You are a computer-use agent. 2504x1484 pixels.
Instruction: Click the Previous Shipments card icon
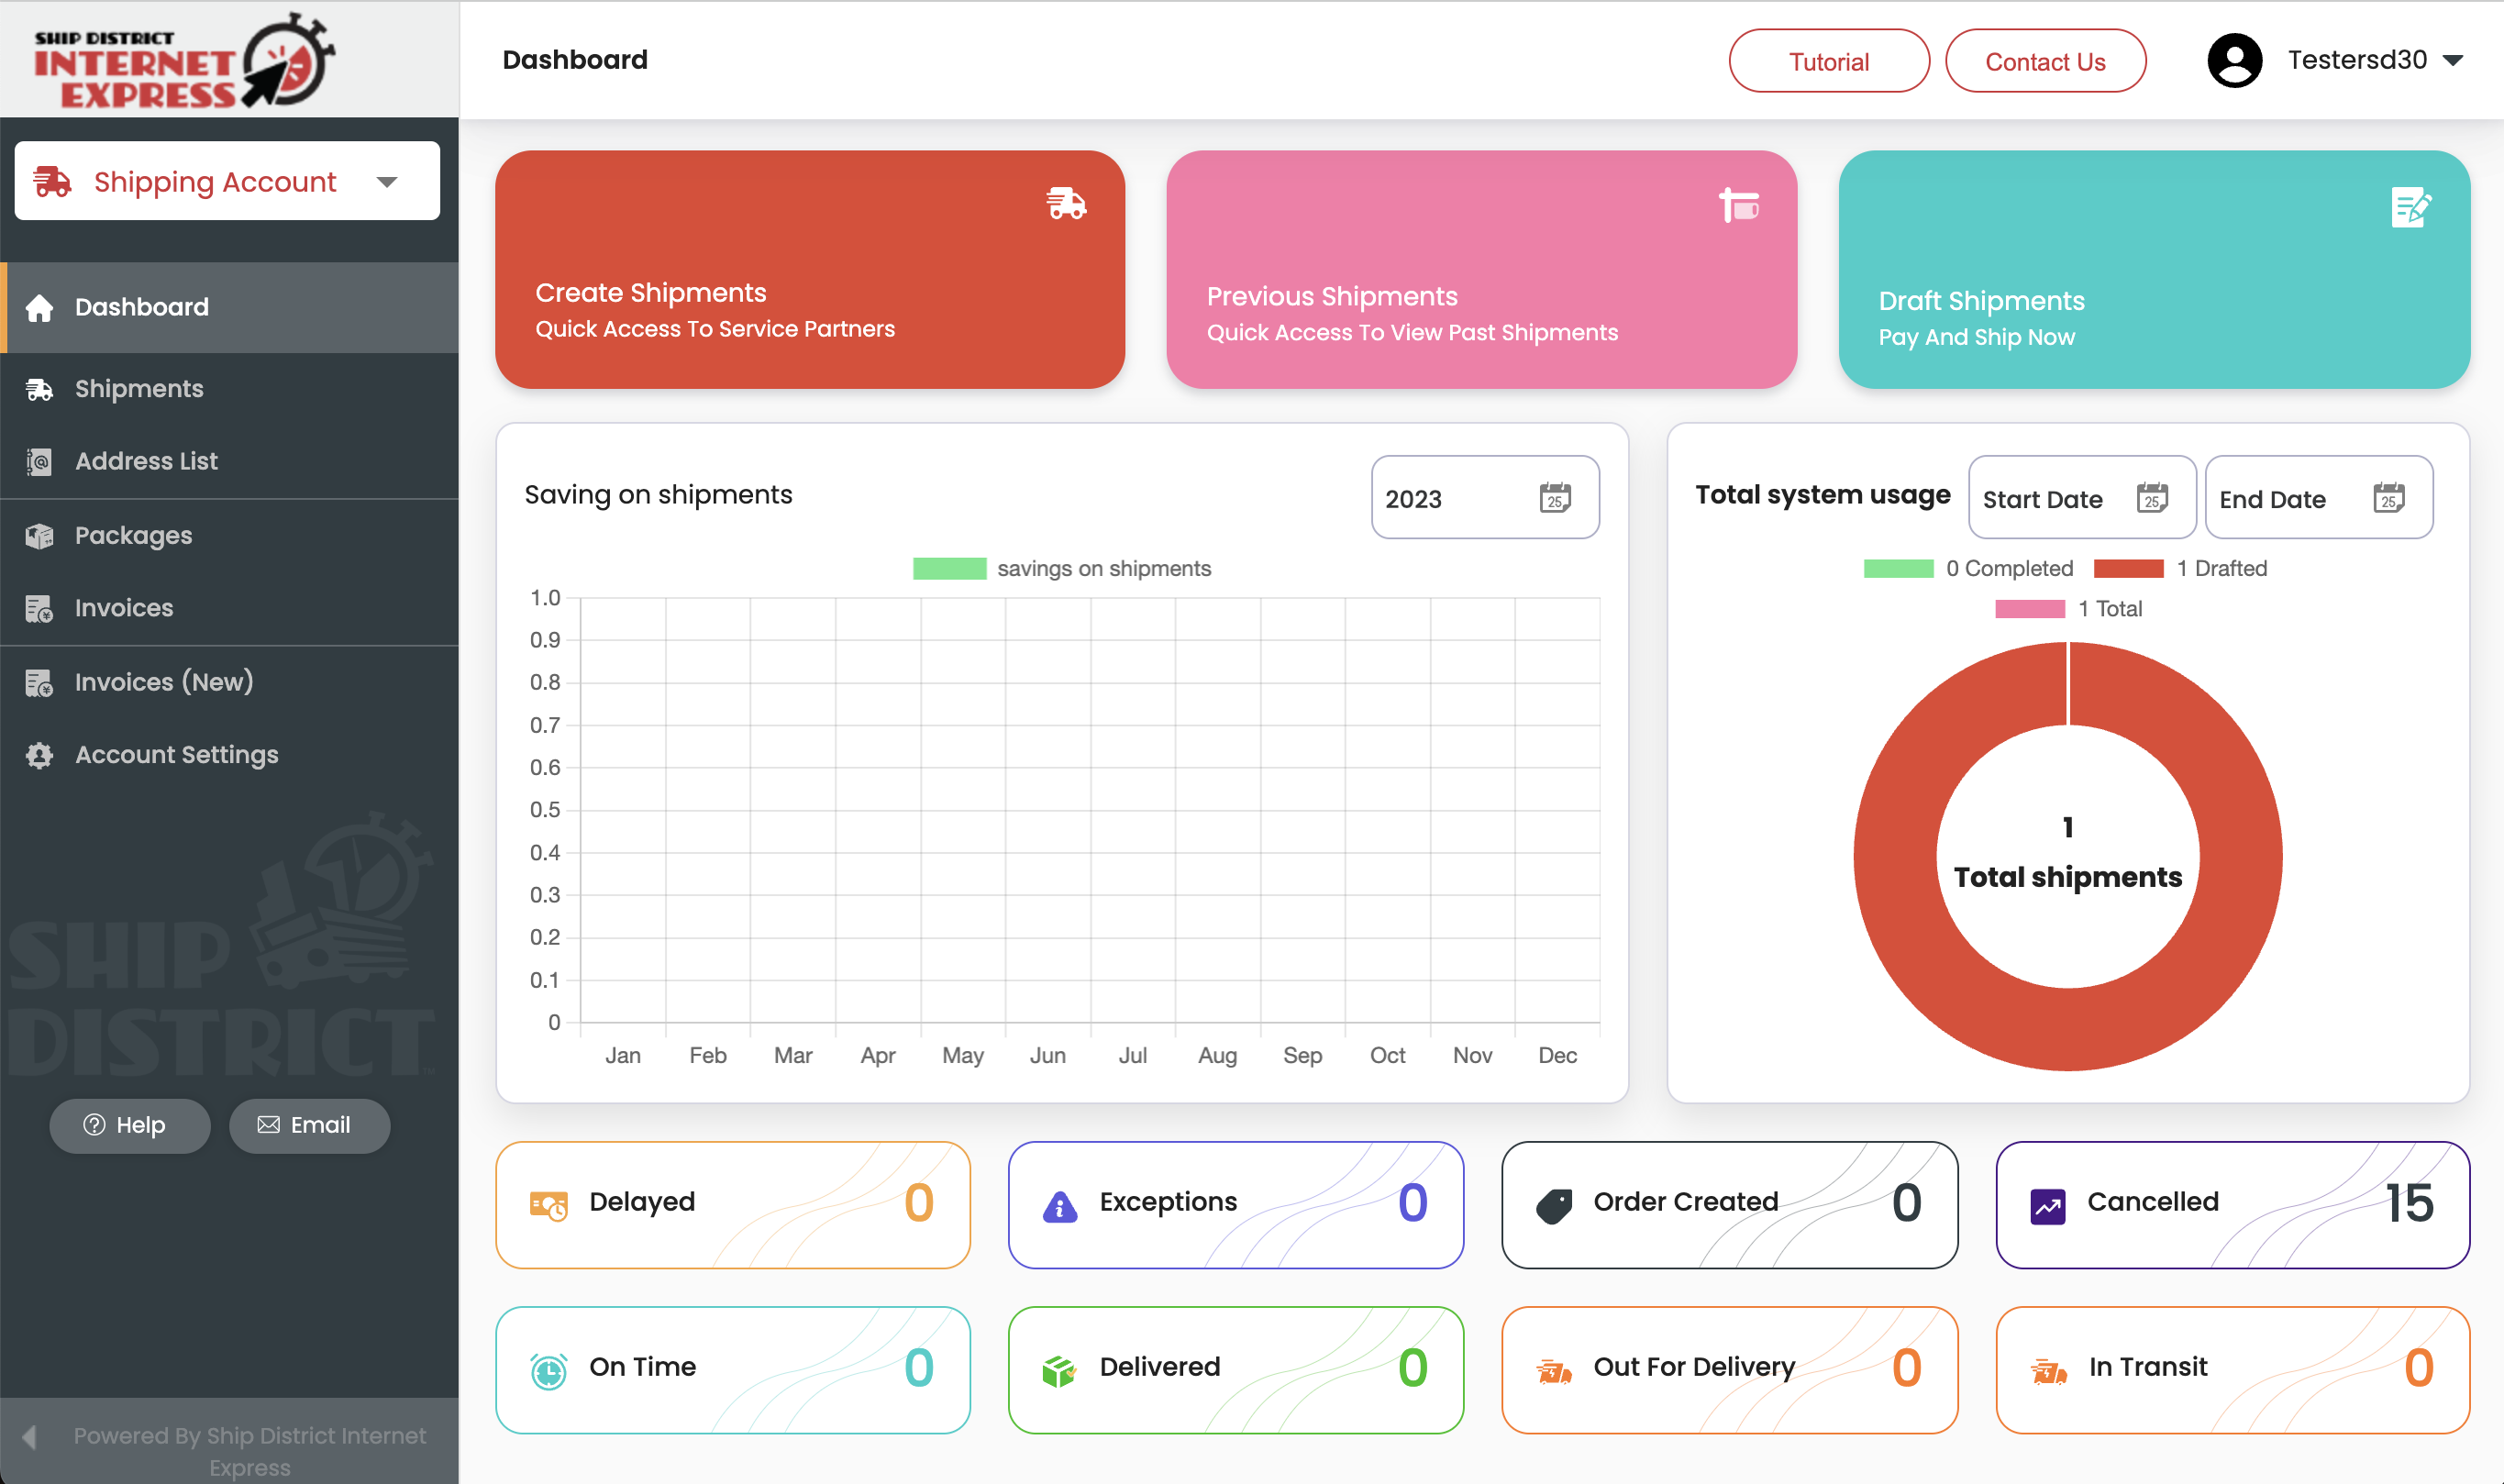[x=1739, y=205]
